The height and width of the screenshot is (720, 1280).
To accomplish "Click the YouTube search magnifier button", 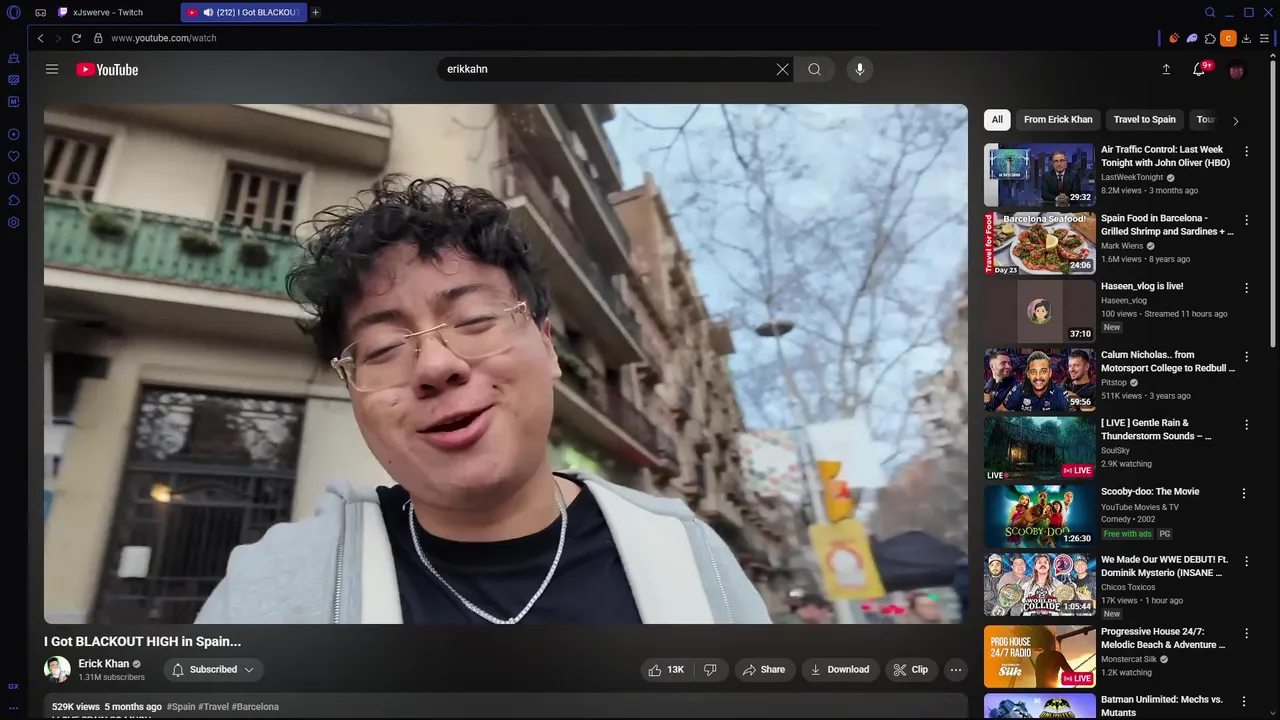I will pyautogui.click(x=814, y=69).
